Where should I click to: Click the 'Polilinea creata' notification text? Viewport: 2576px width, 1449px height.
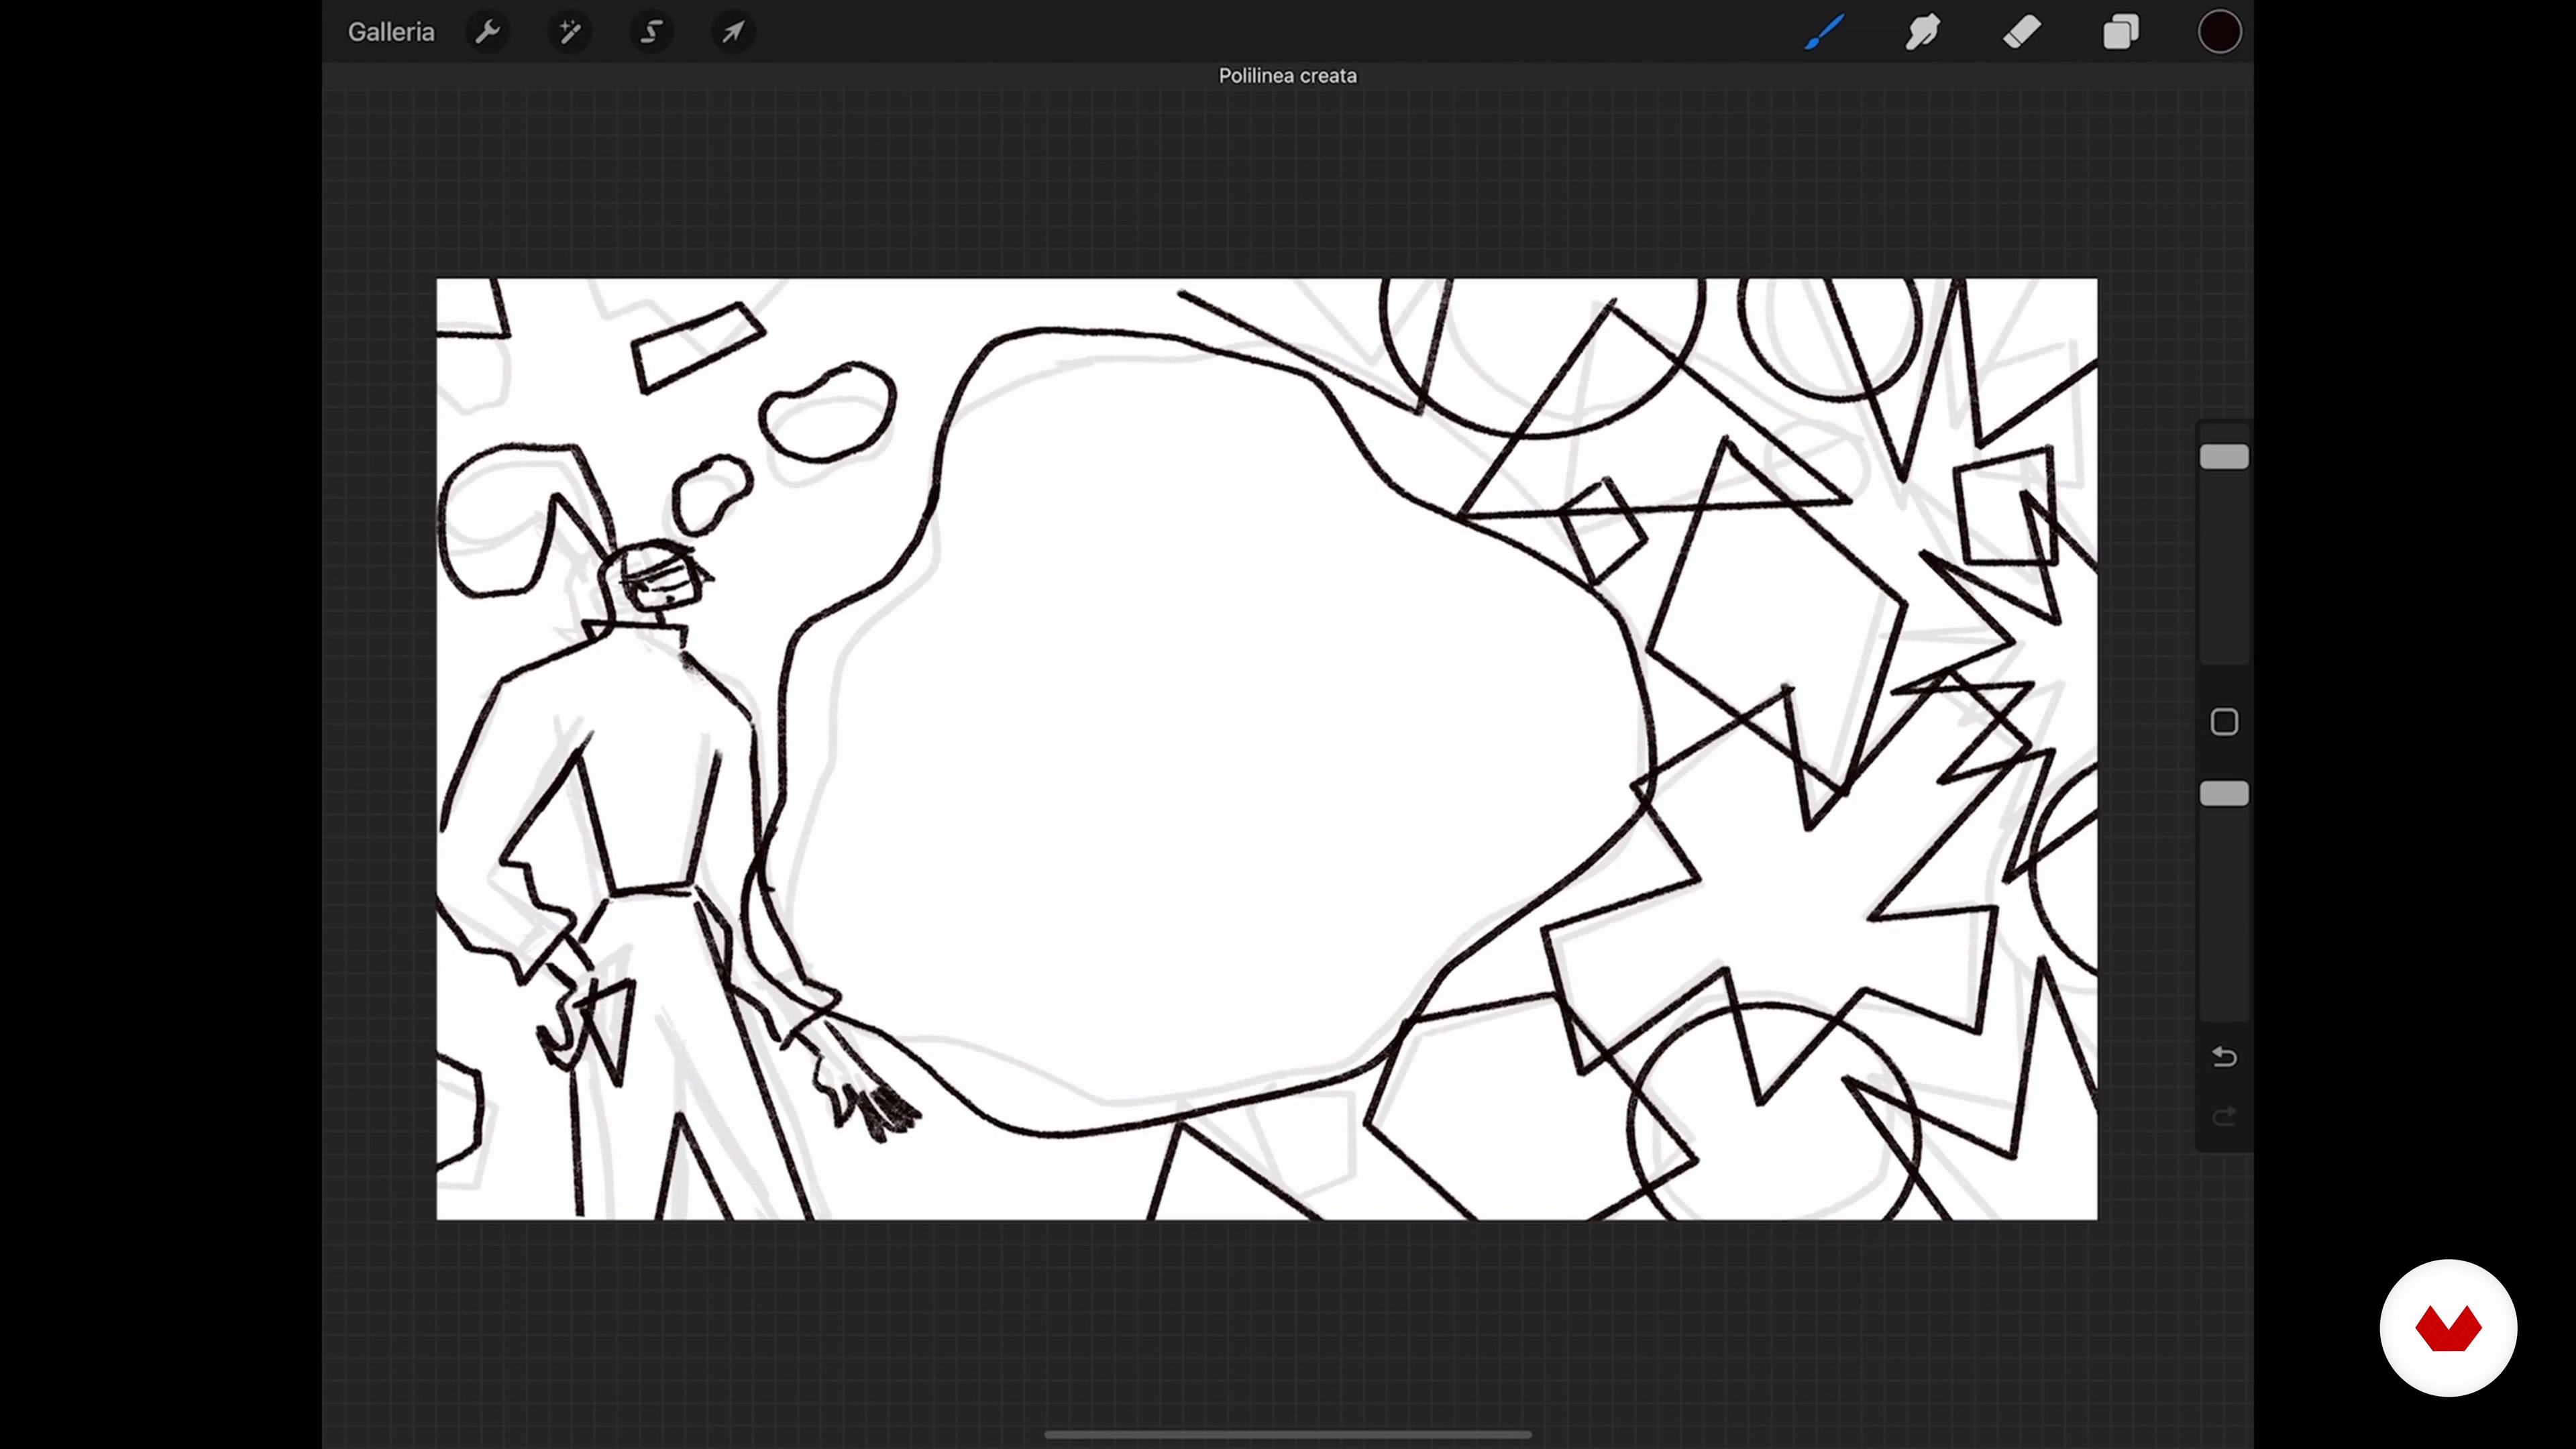[1287, 76]
